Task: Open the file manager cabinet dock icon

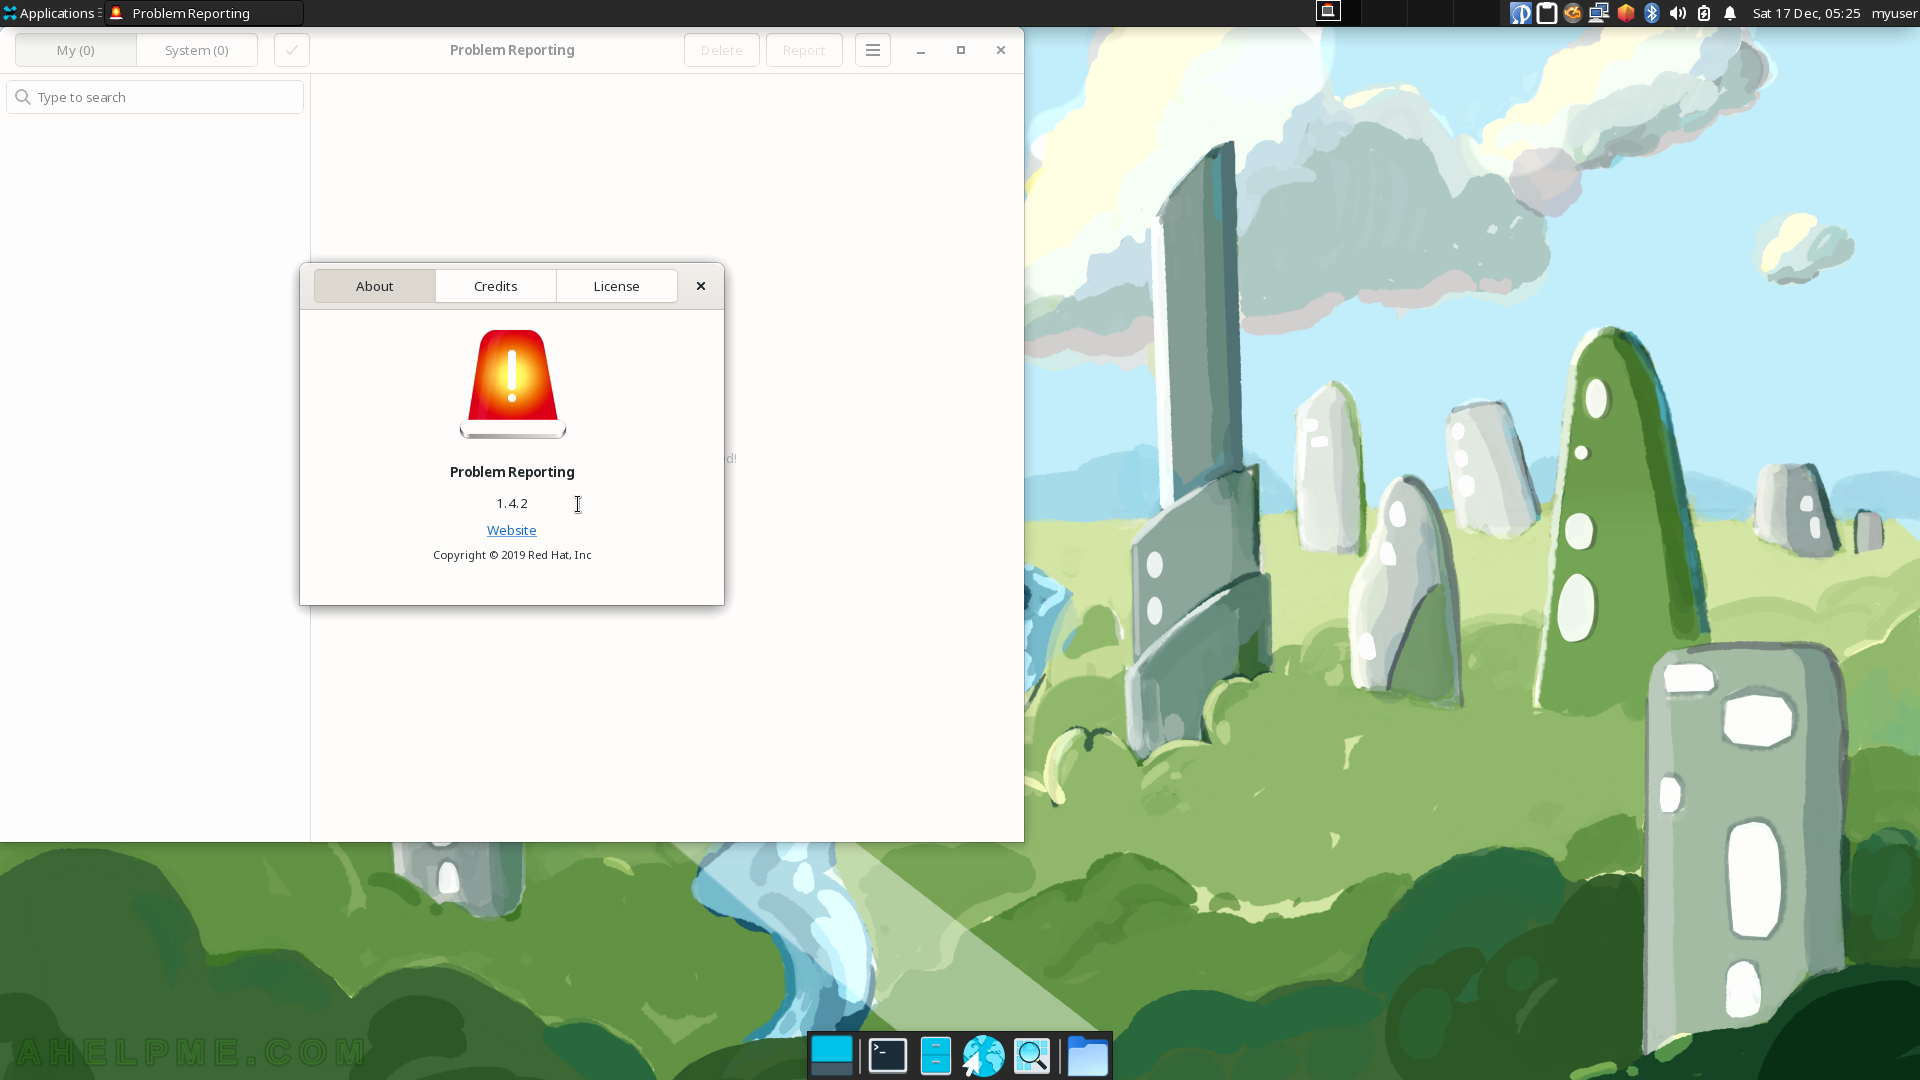Action: click(x=936, y=1056)
